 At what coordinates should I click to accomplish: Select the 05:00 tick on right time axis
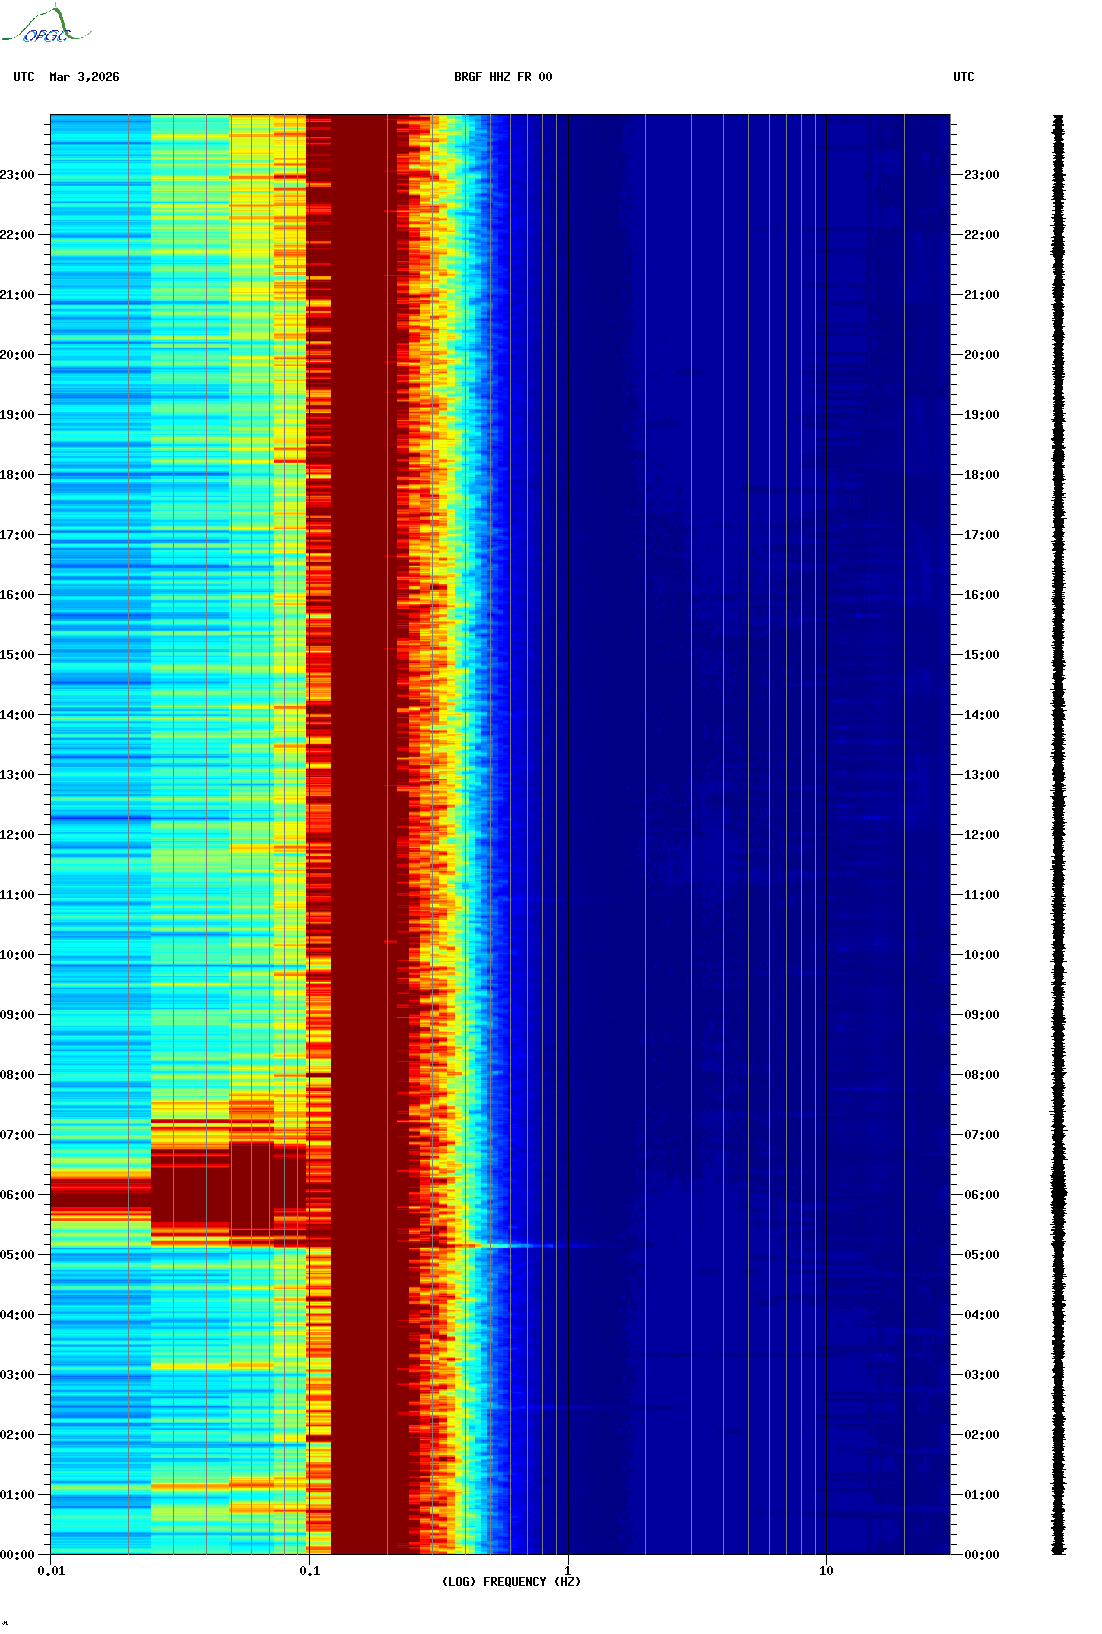pyautogui.click(x=981, y=1255)
